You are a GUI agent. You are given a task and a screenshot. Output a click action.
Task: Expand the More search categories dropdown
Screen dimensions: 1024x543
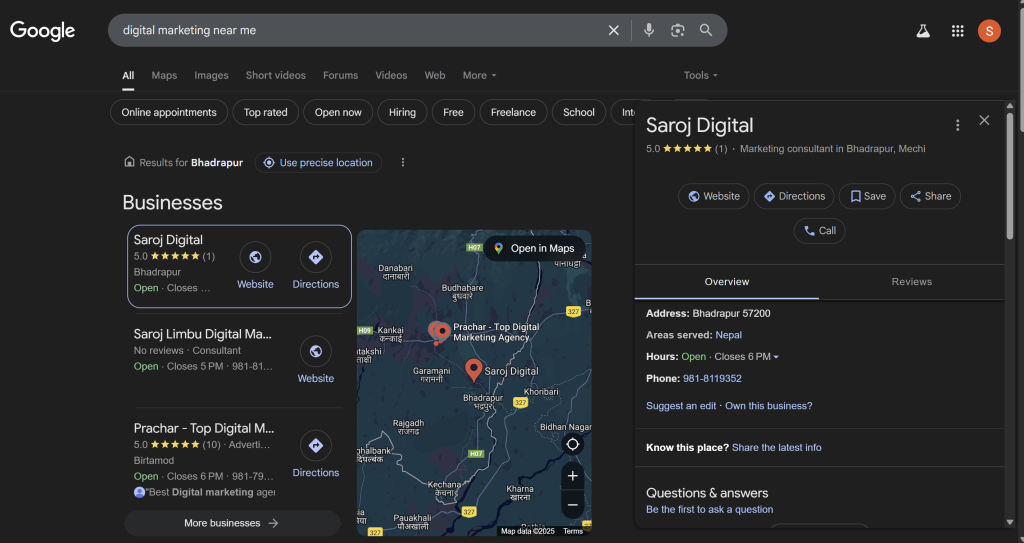(479, 75)
